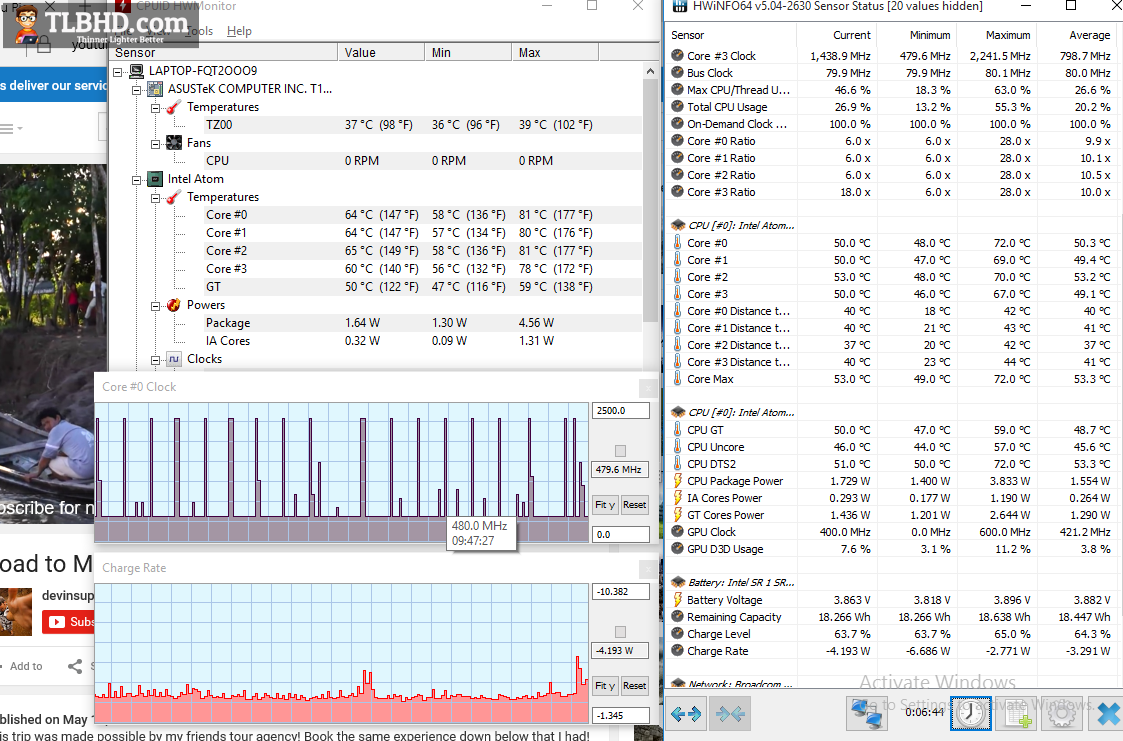Click the red YouTube Subscribe button
This screenshot has width=1123, height=741.
[x=69, y=622]
